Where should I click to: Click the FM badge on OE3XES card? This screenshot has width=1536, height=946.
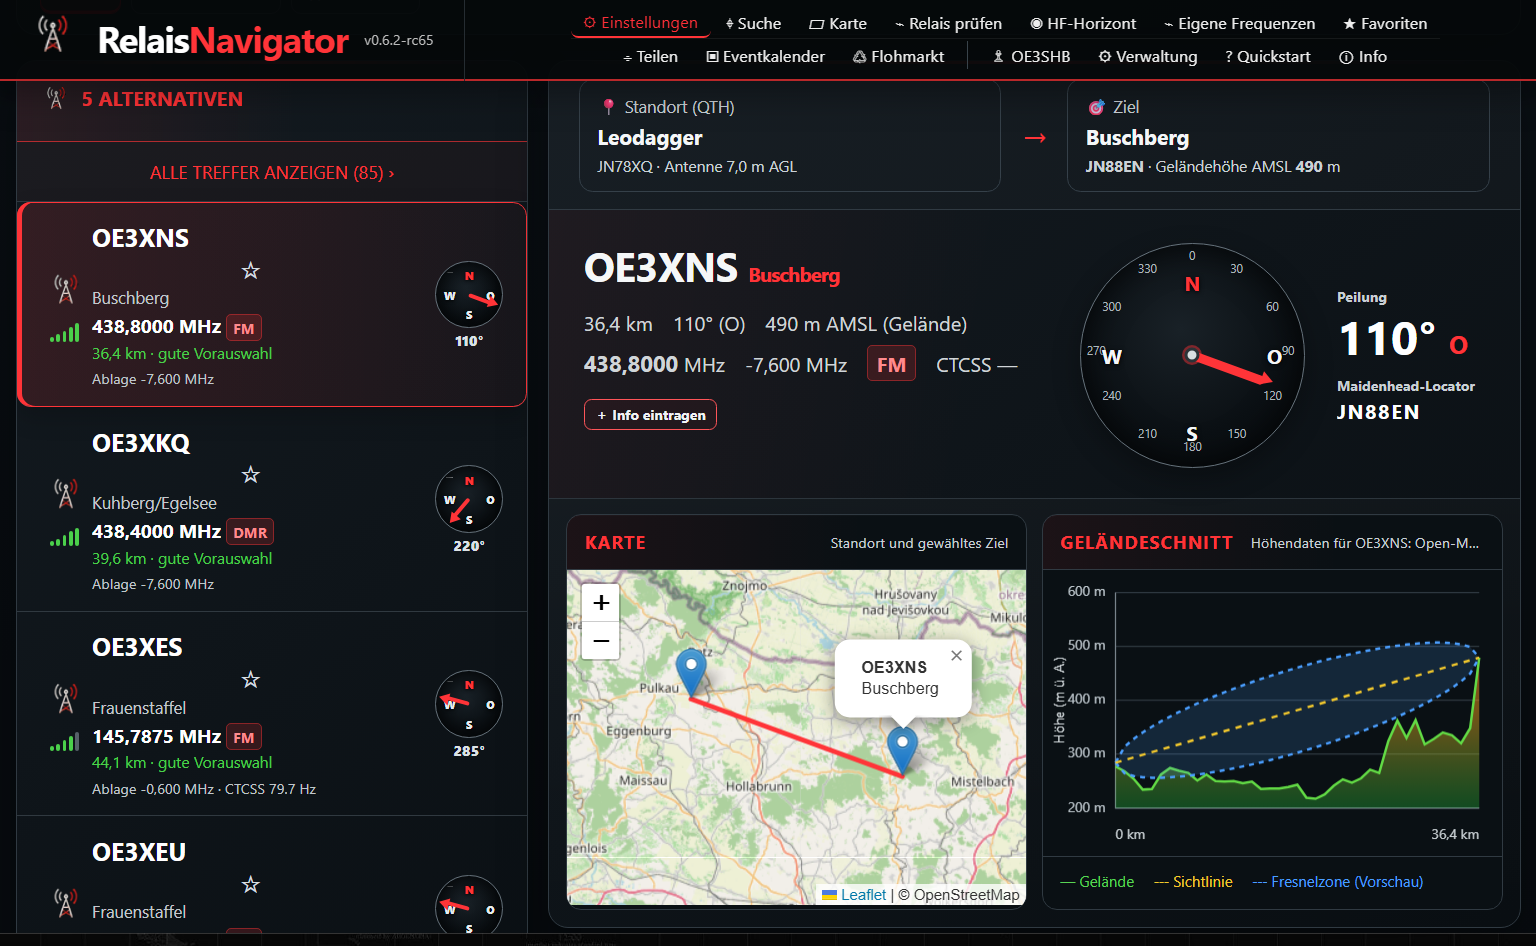point(244,737)
